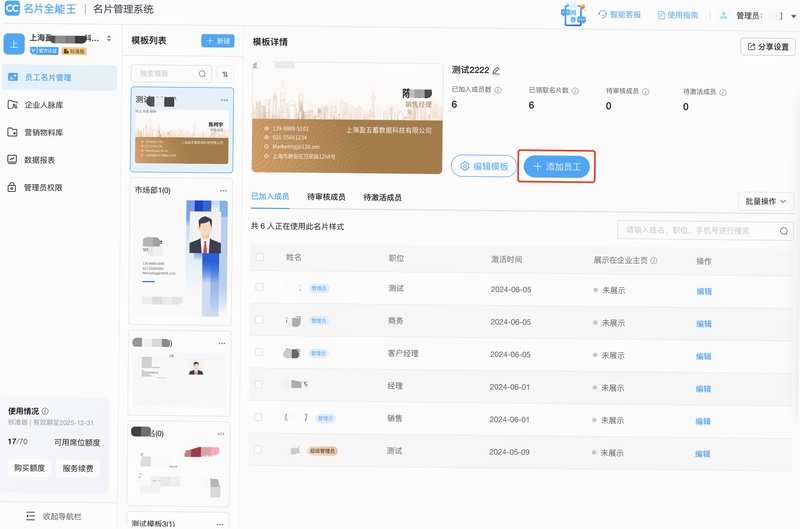The width and height of the screenshot is (800, 529).
Task: Open more options for 市场部1(0) template
Action: point(223,191)
